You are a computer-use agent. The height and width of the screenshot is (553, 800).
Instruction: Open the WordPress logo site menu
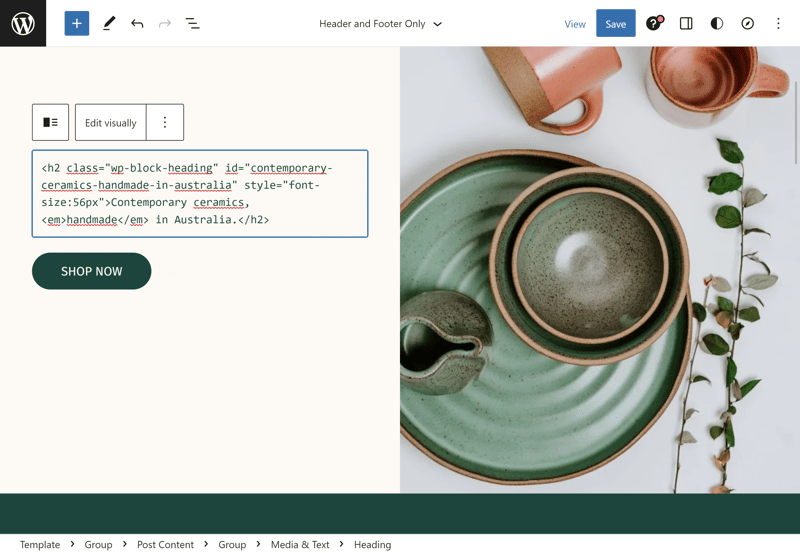coord(23,23)
